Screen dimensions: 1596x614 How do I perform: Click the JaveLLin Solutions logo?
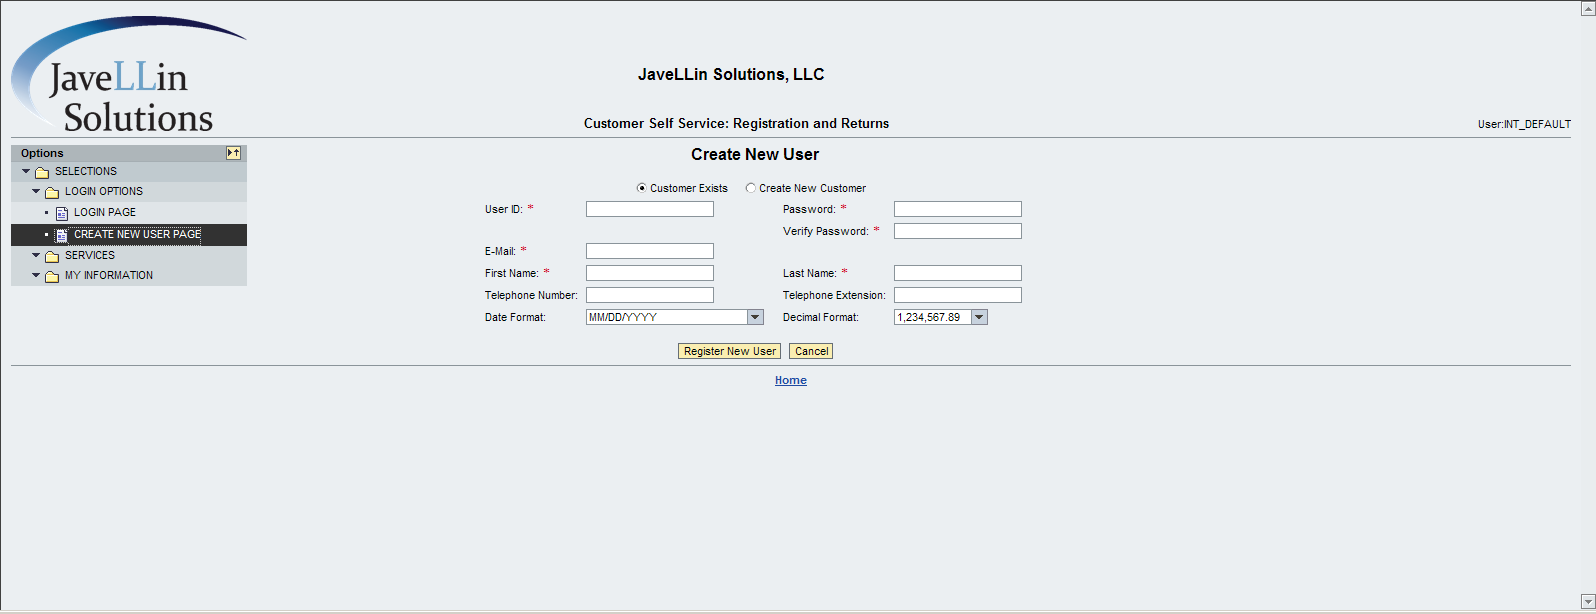pos(128,75)
